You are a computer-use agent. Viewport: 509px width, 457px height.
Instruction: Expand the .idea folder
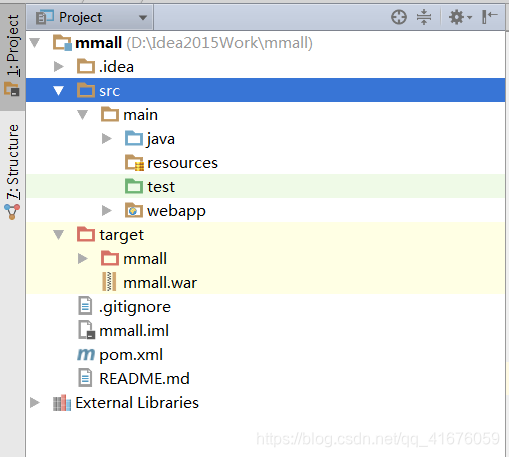[59, 67]
